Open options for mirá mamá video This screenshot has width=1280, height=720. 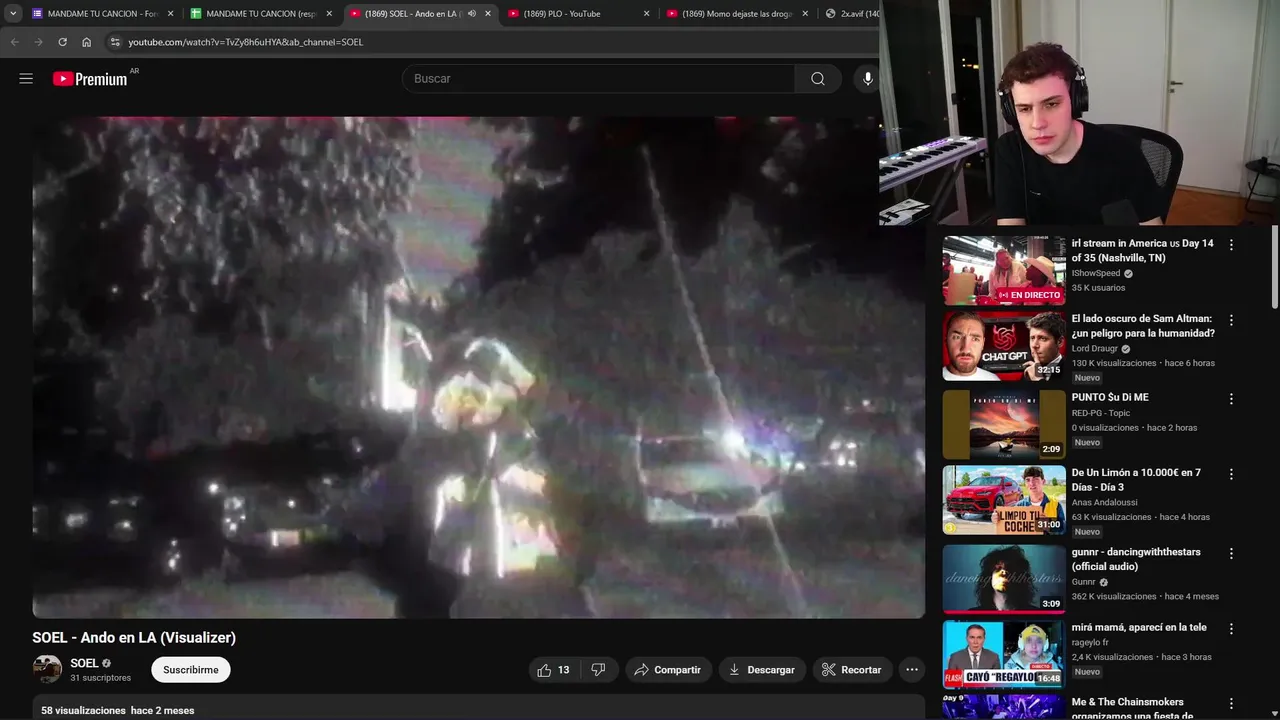tap(1231, 629)
